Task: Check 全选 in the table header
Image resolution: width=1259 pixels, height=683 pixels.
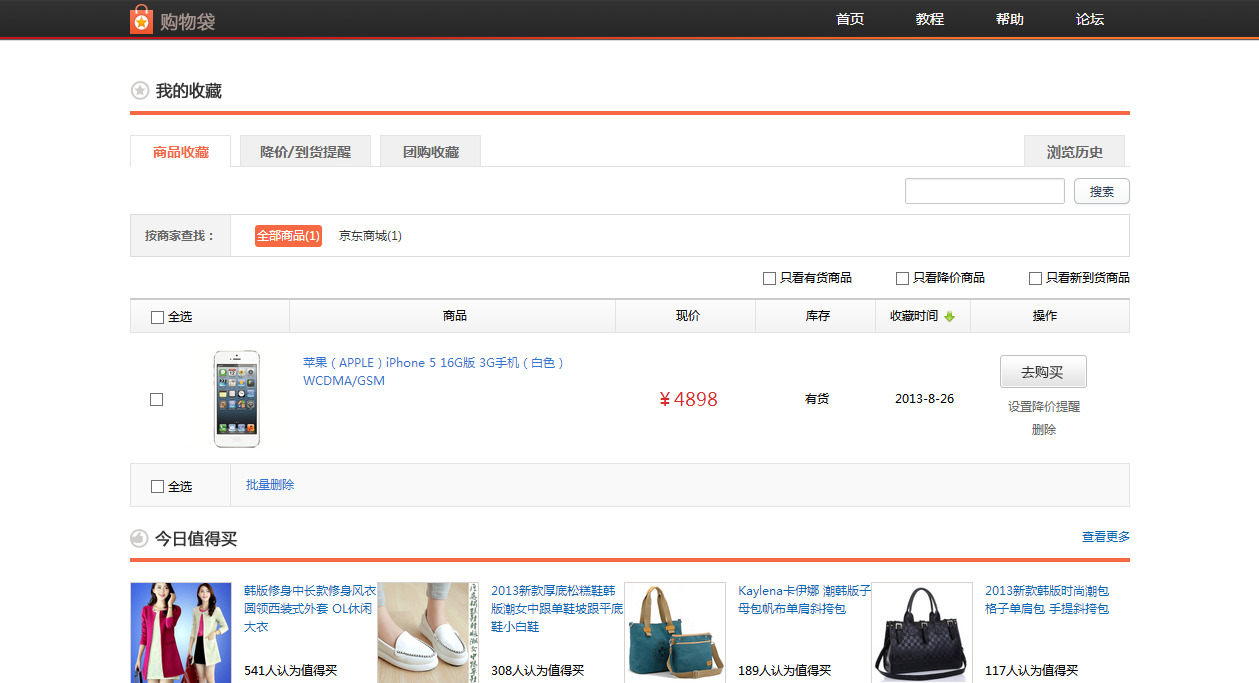Action: pos(157,317)
